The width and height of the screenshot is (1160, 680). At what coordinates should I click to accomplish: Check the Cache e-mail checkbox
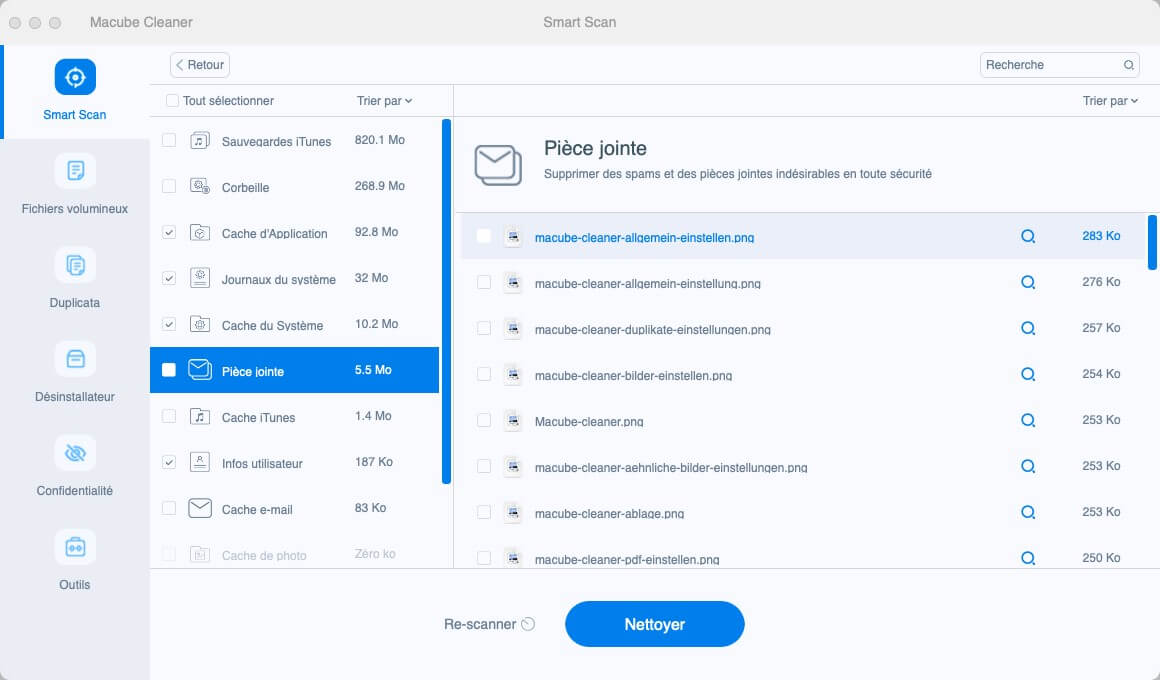point(169,508)
